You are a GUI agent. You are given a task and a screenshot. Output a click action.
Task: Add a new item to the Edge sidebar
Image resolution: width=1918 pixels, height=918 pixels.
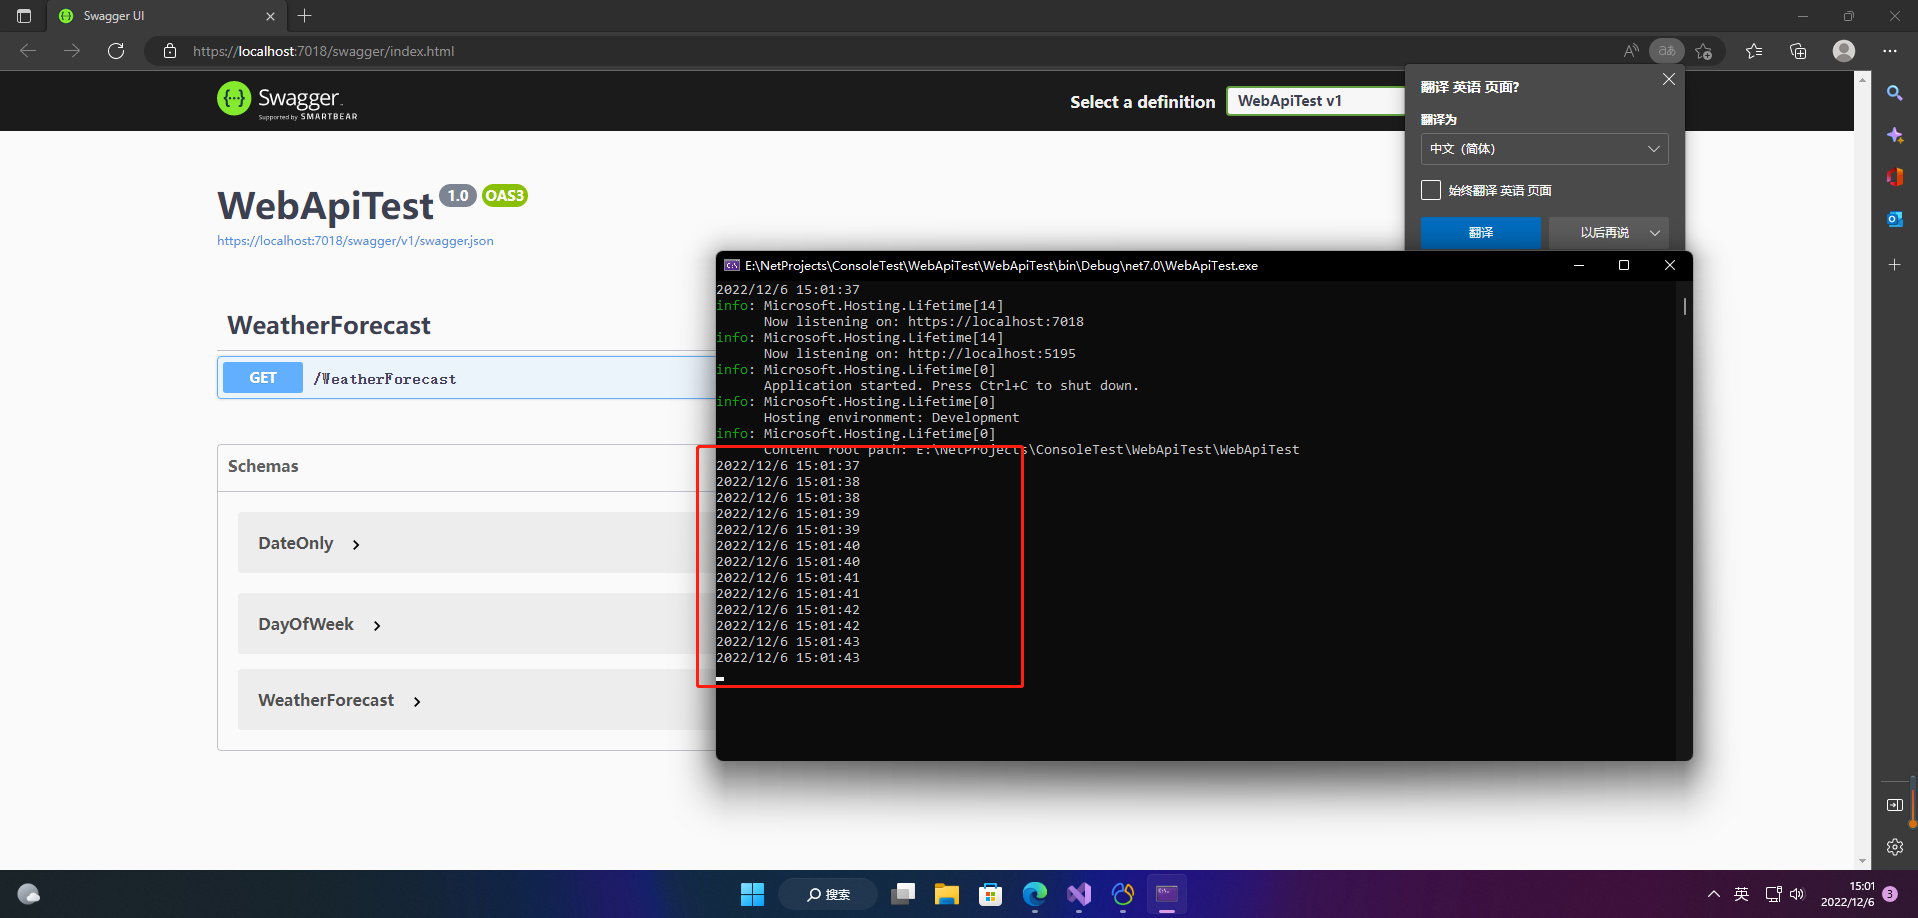pos(1894,264)
